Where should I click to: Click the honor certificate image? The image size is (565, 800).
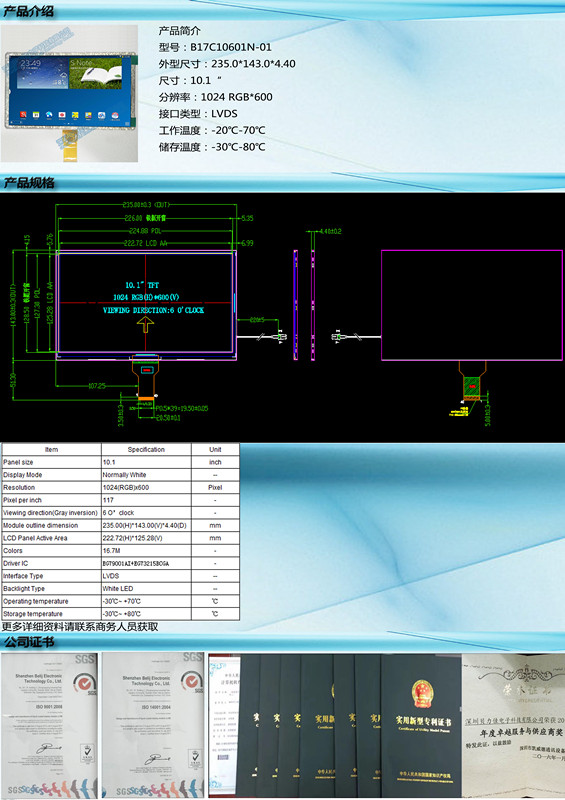tap(513, 726)
